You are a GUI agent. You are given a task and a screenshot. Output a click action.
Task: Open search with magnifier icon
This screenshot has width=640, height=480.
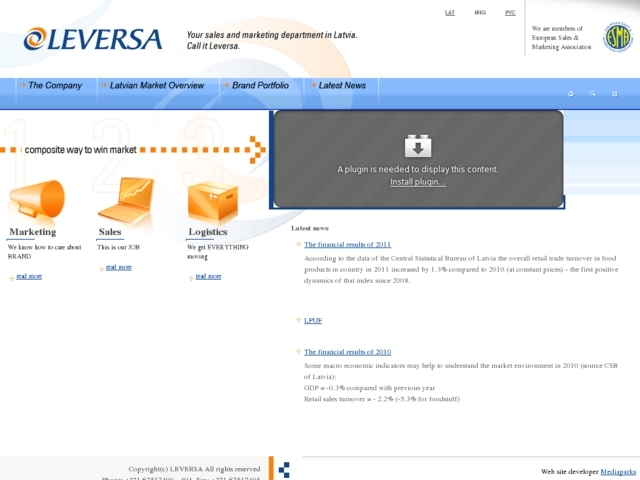click(x=593, y=94)
